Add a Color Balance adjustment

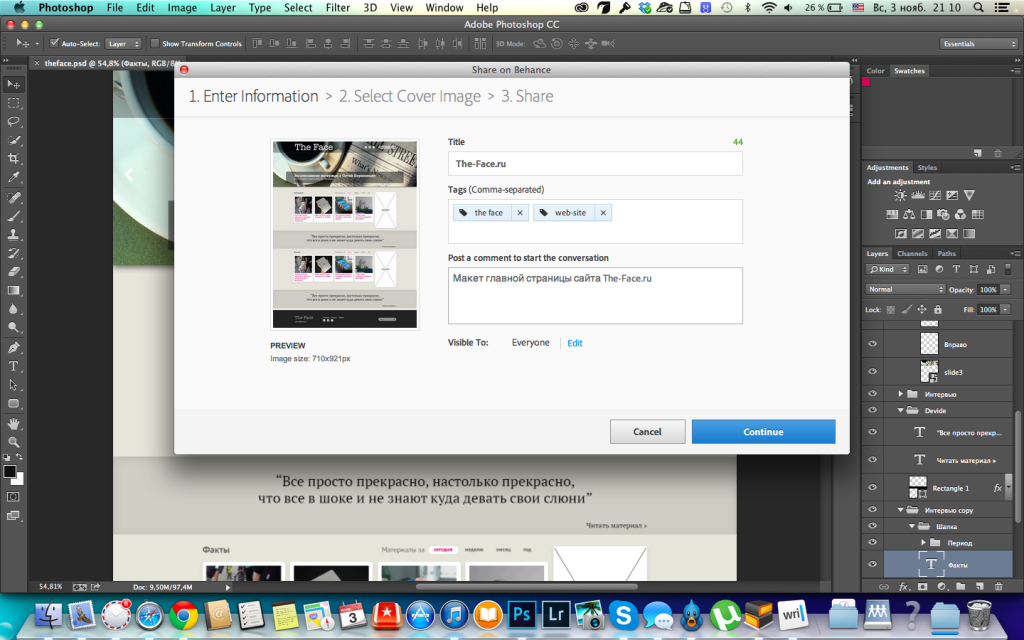click(x=909, y=214)
